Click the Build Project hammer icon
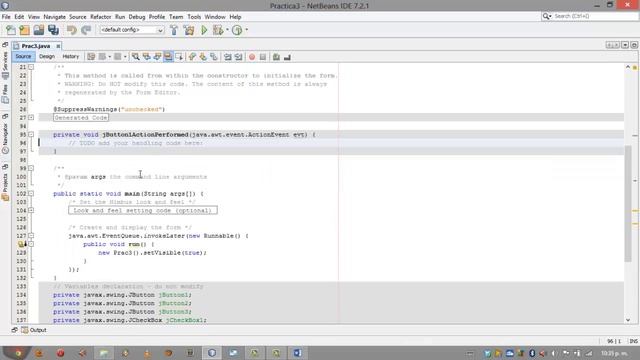The width and height of the screenshot is (640, 360). click(x=174, y=30)
